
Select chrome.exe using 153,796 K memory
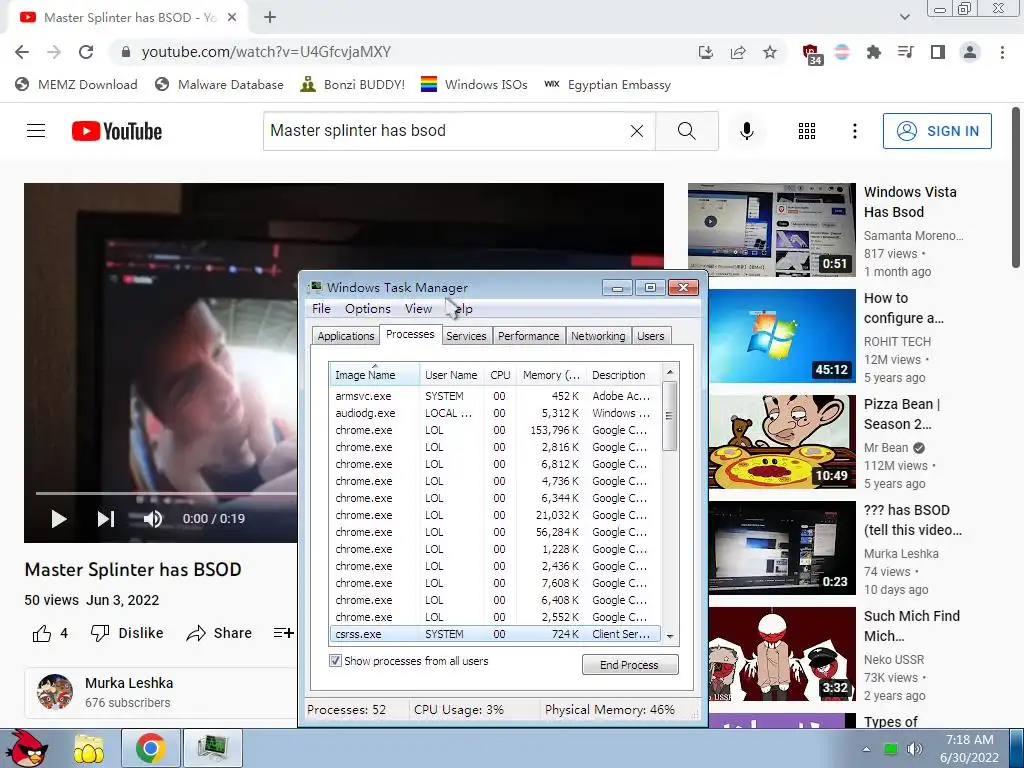pyautogui.click(x=494, y=430)
